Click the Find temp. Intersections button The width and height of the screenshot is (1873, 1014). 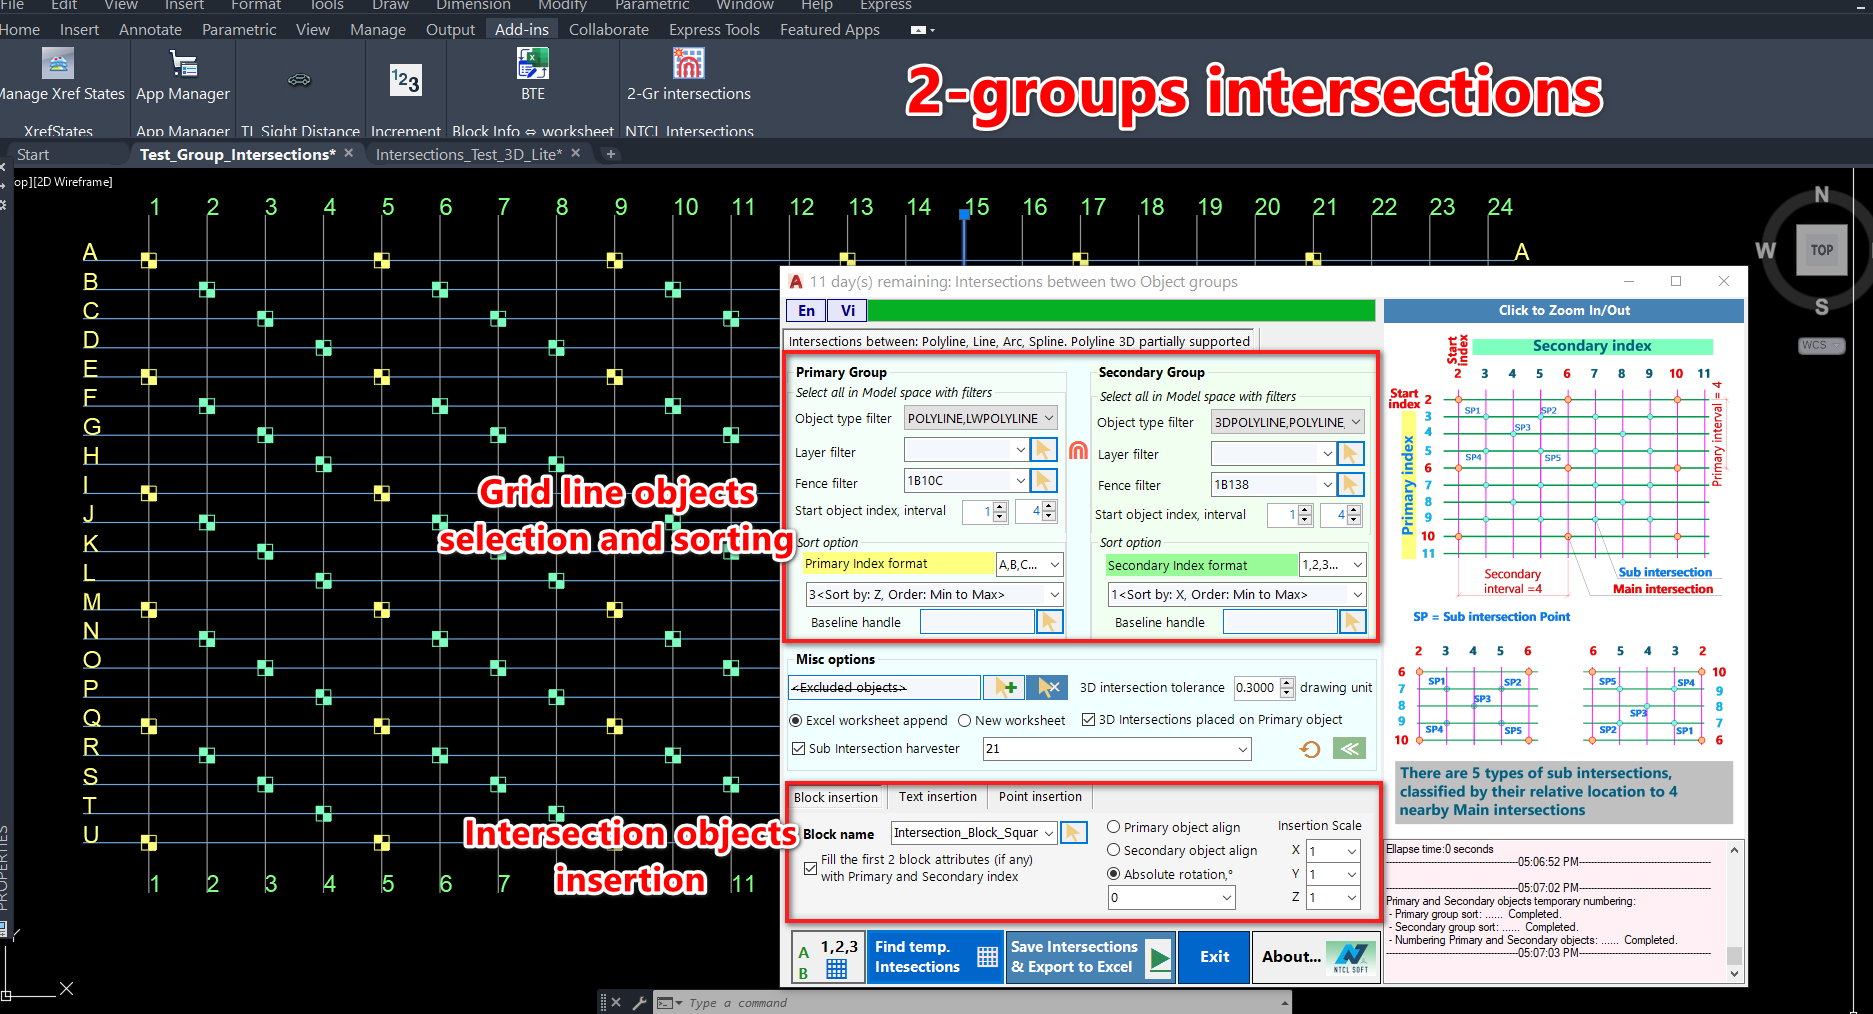pyautogui.click(x=934, y=957)
